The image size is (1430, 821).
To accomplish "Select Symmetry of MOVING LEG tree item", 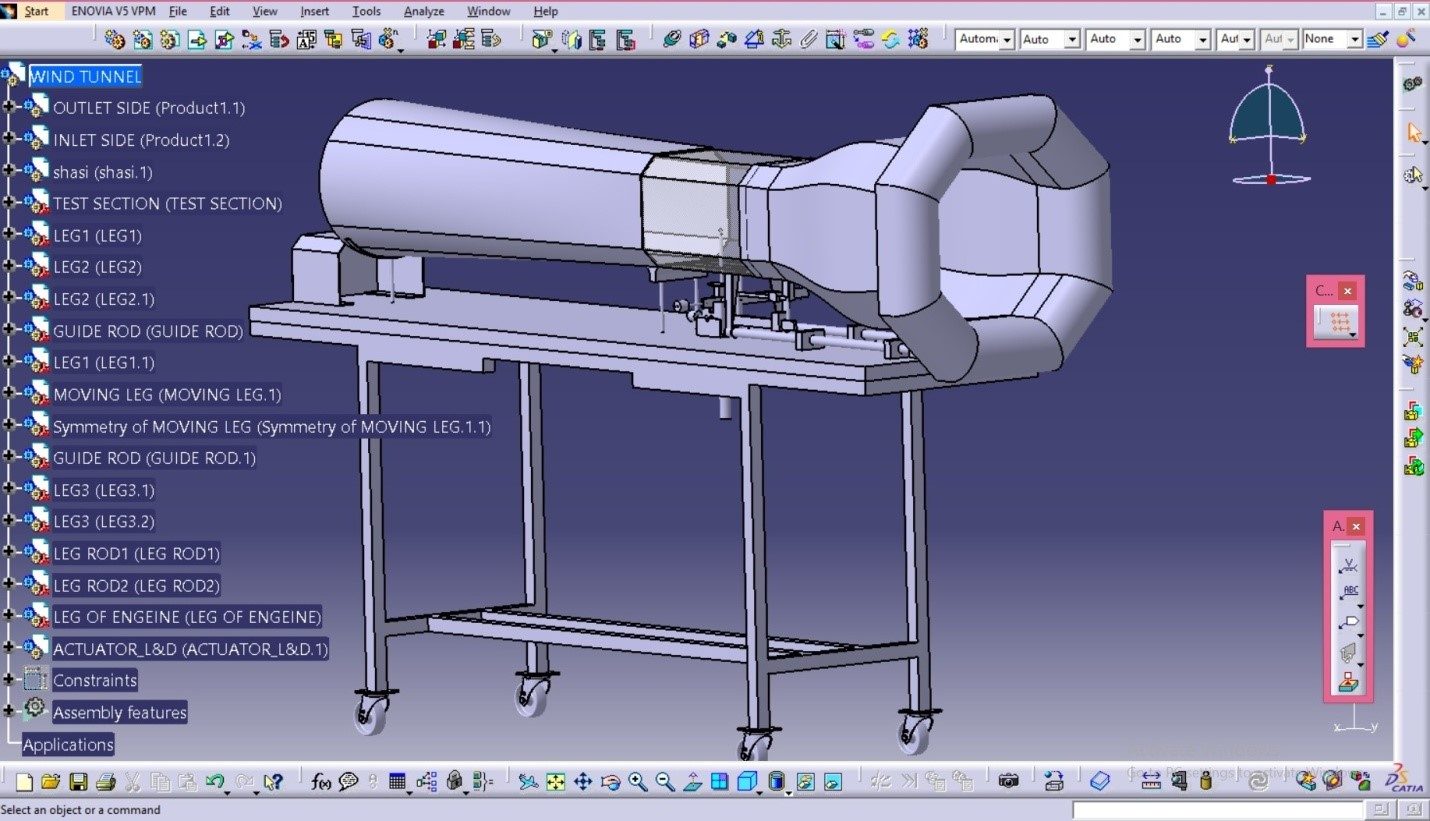I will coord(271,426).
